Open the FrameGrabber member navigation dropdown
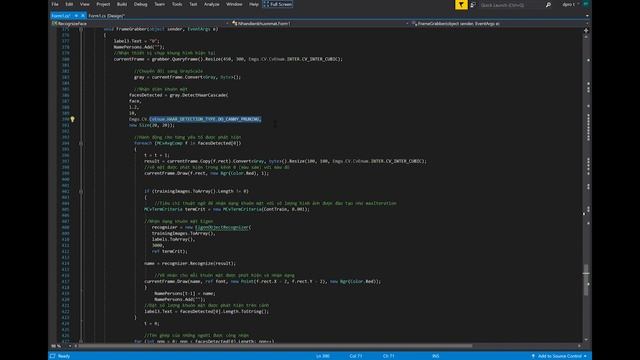This screenshot has width=640, height=360. [x=500, y=24]
